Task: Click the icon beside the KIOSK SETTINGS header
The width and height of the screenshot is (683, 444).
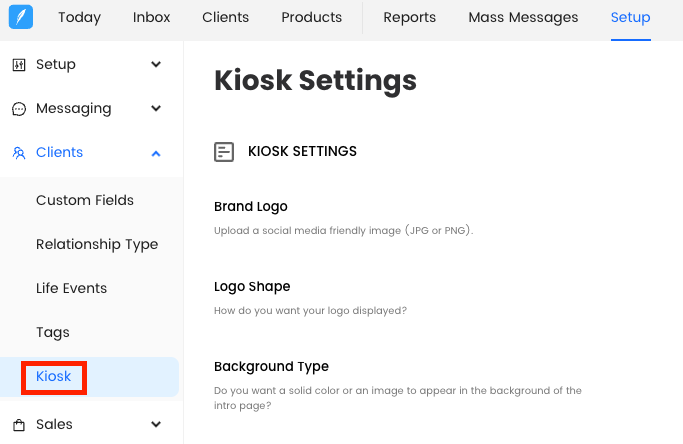Action: (224, 152)
